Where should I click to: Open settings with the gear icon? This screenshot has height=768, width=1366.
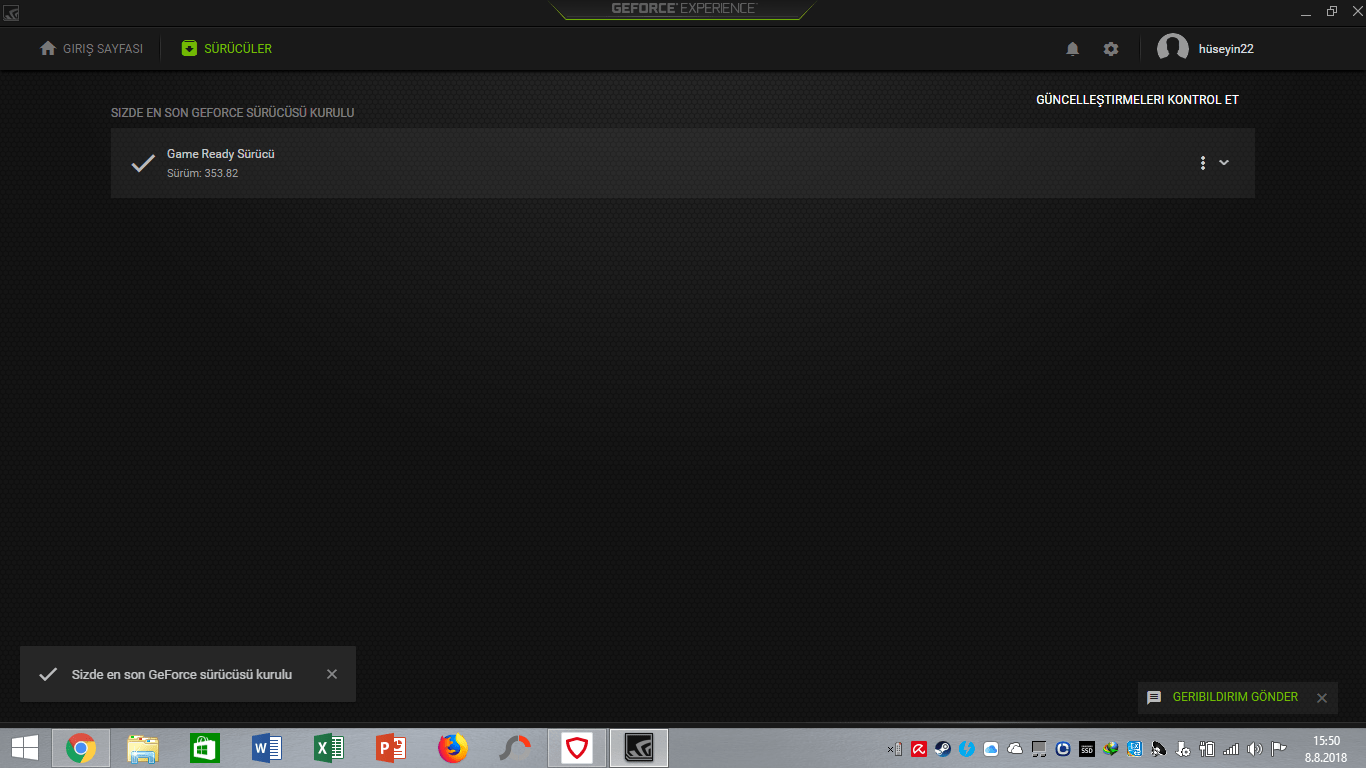1111,48
